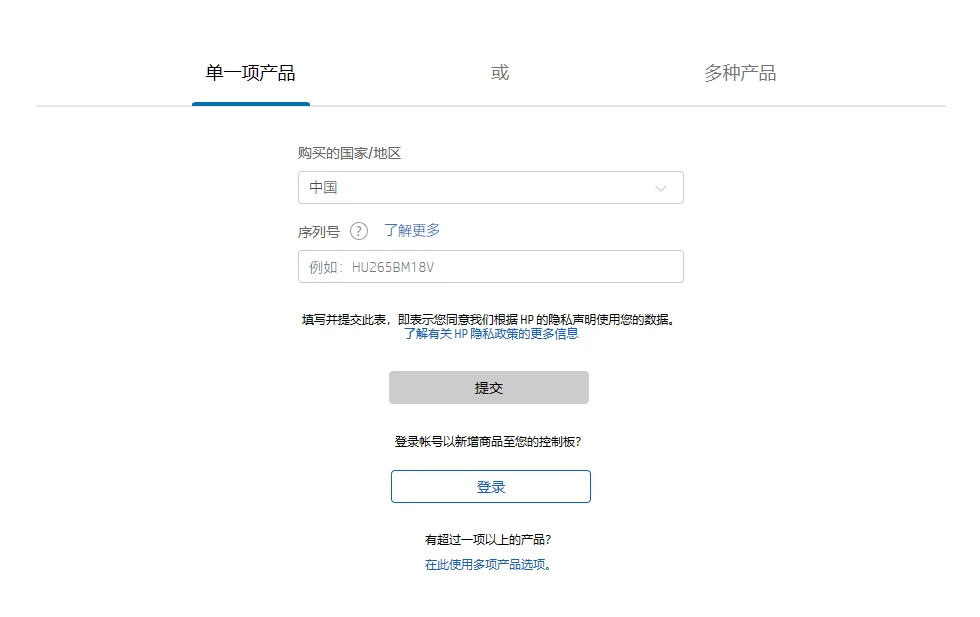Open the 中国 country/region dropdown
This screenshot has width=980, height=617.
click(490, 188)
